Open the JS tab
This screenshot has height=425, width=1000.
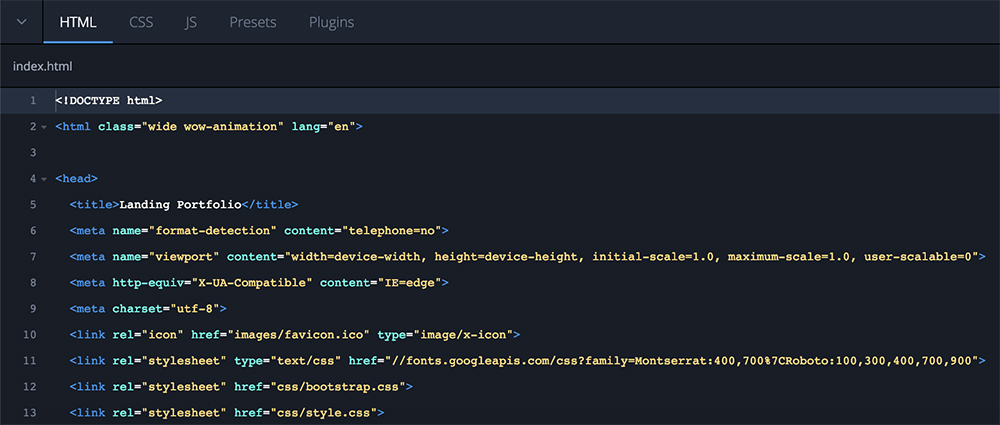[191, 22]
